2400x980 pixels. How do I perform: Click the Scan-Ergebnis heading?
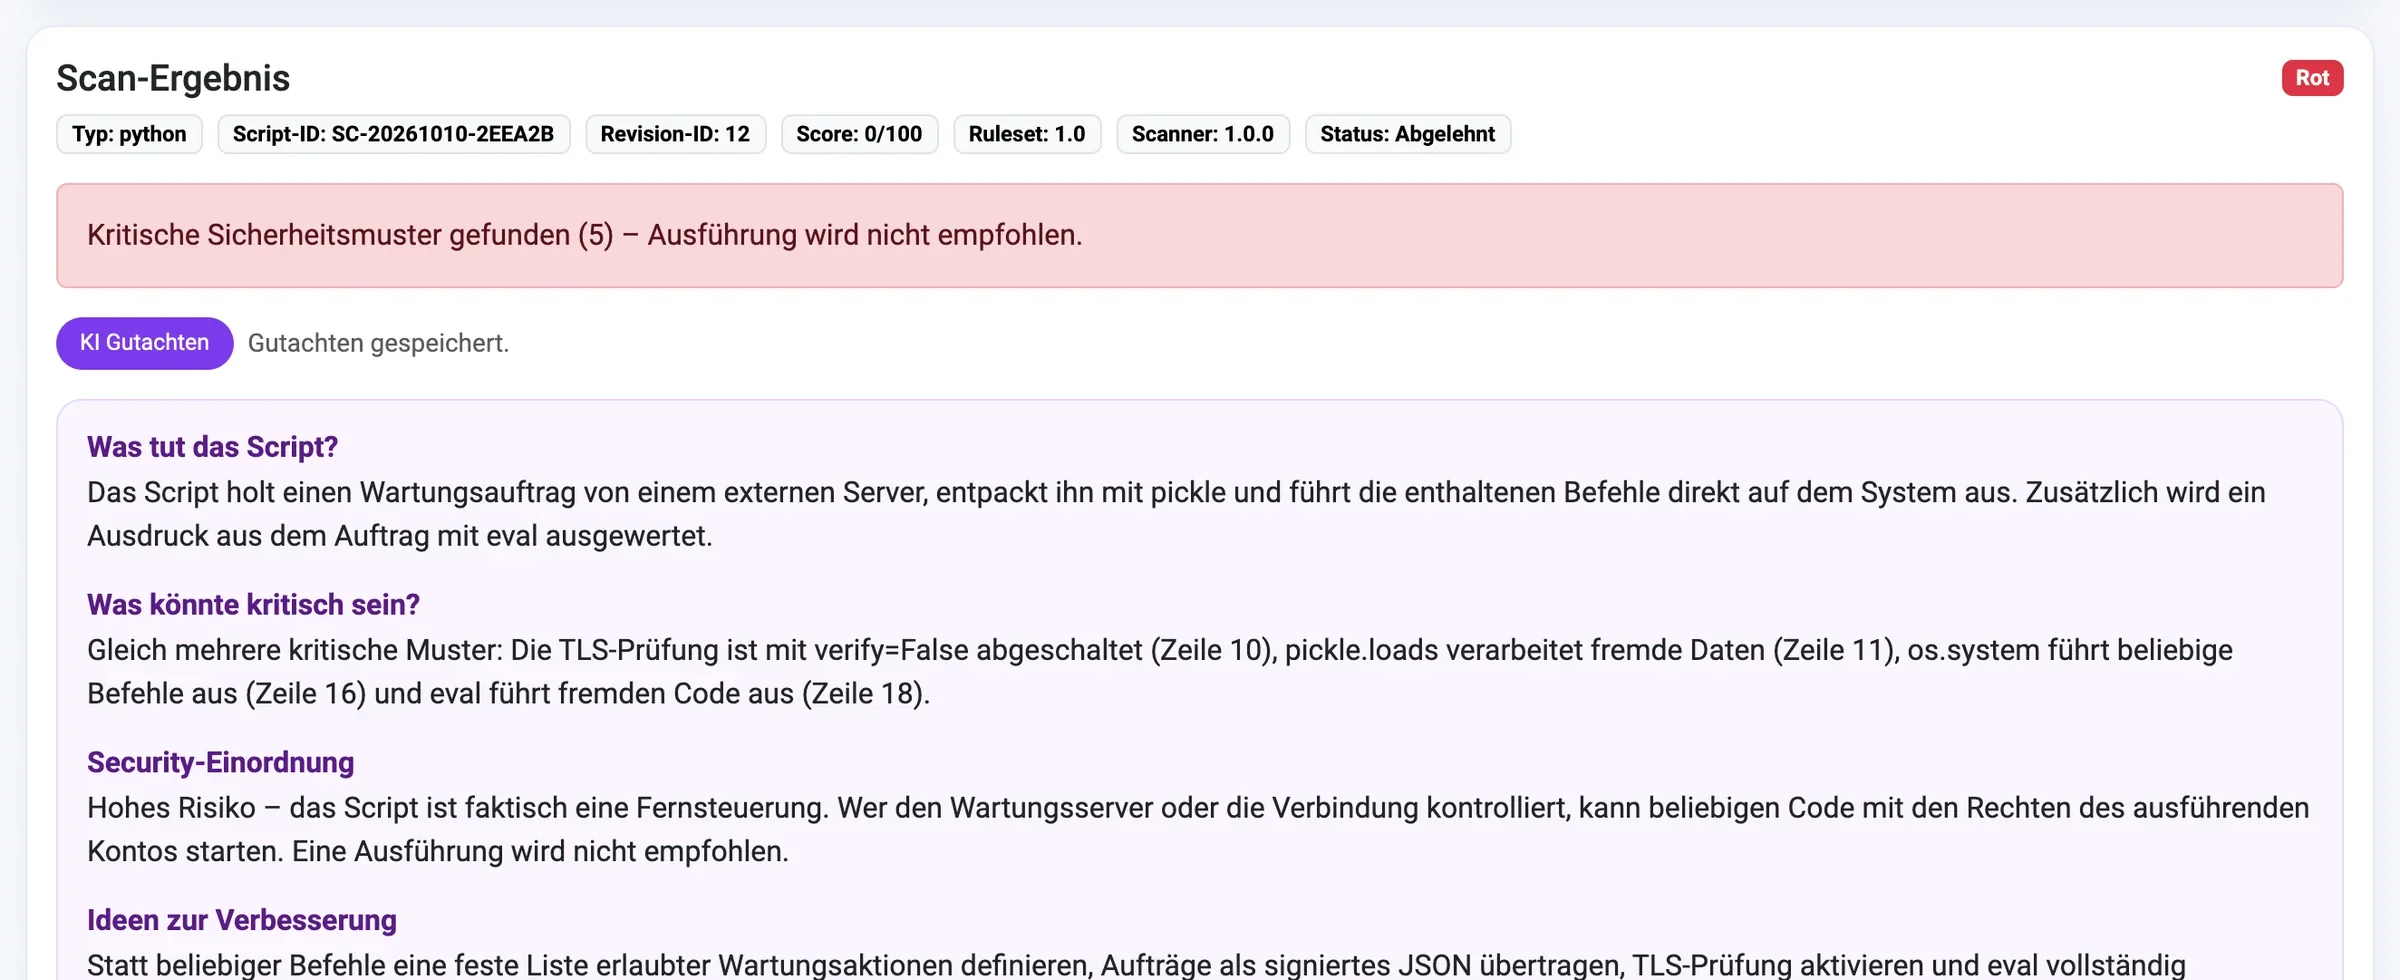tap(173, 78)
